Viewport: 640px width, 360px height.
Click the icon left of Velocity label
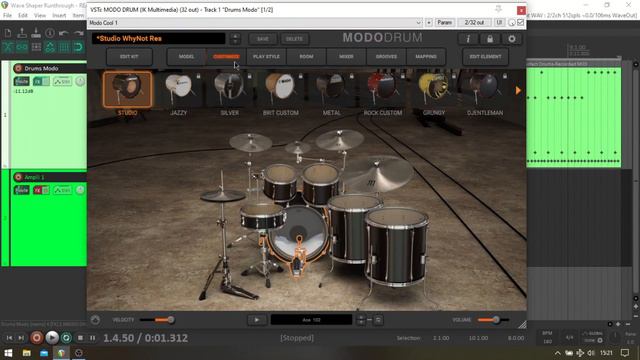pyautogui.click(x=96, y=320)
